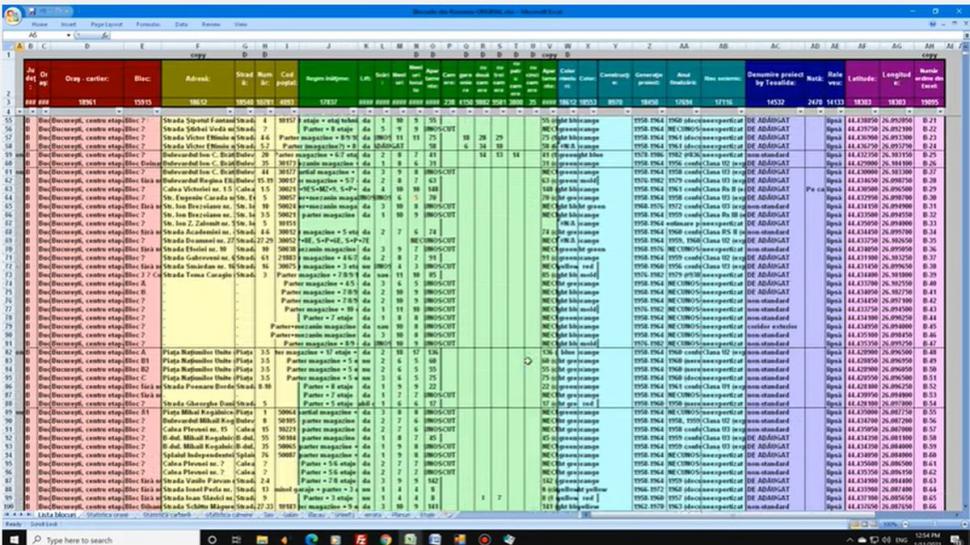Open Google Chrome from the taskbar
Viewport: 970px width, 545px height.
pos(385,539)
